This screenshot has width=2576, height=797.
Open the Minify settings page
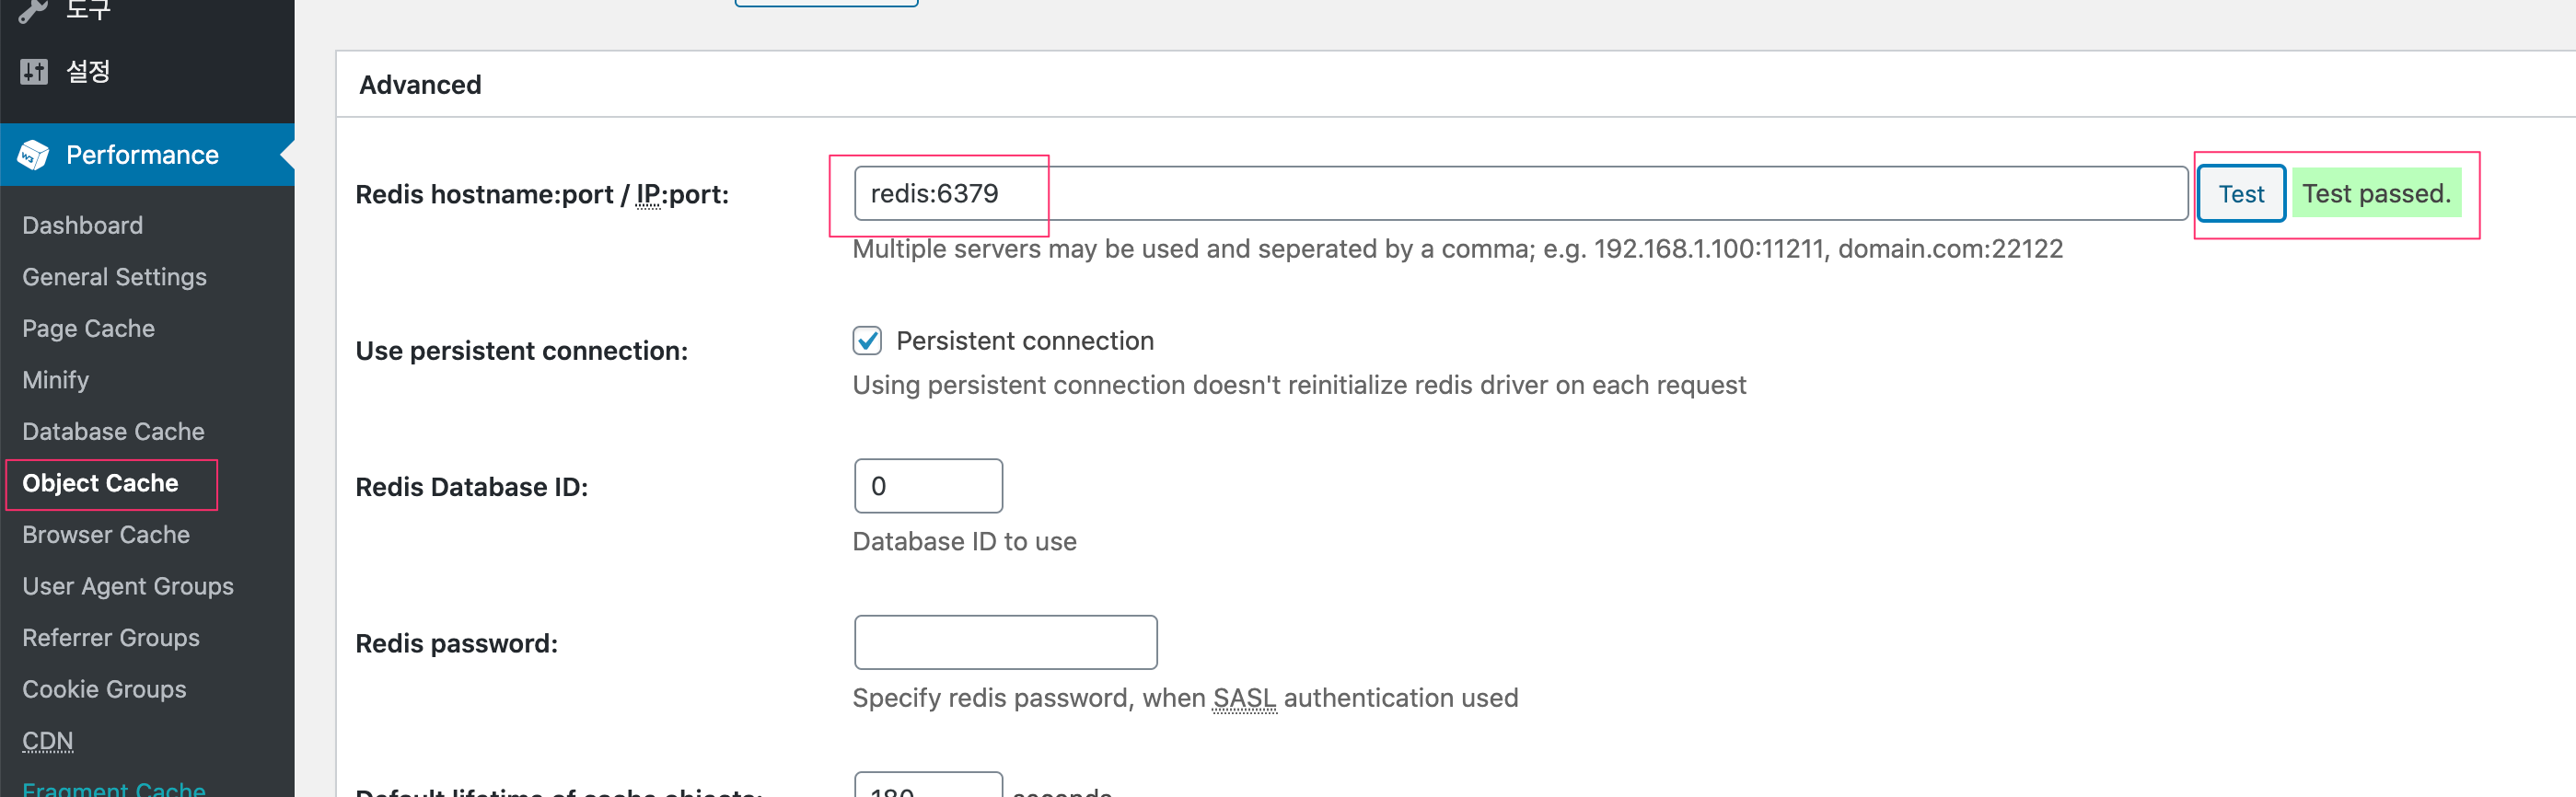click(55, 380)
